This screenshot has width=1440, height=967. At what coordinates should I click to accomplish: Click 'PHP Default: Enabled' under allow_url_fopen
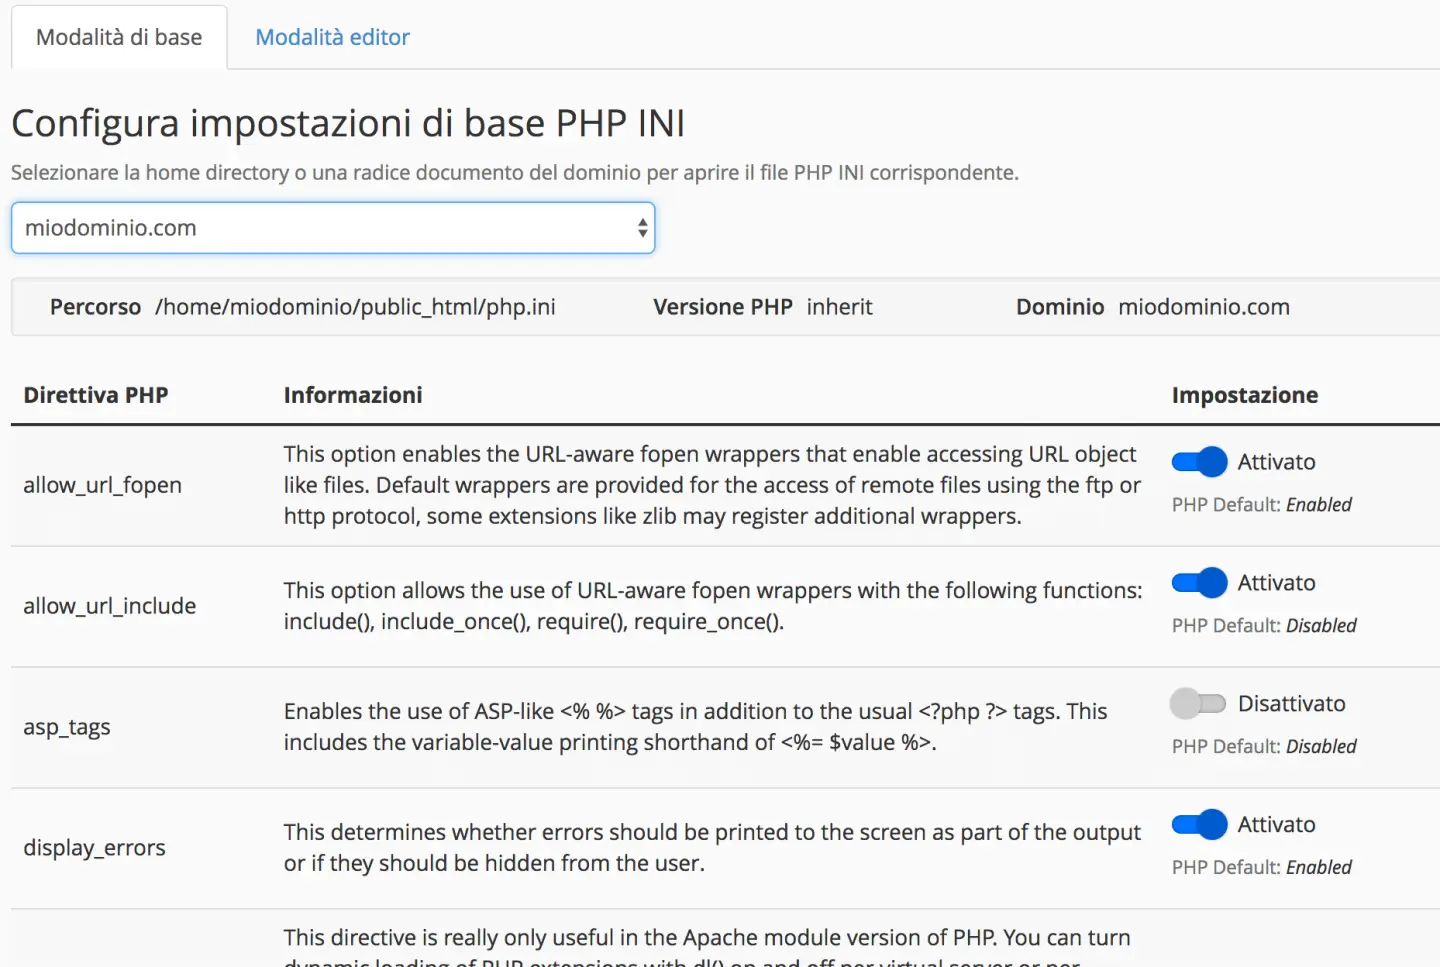(1262, 505)
